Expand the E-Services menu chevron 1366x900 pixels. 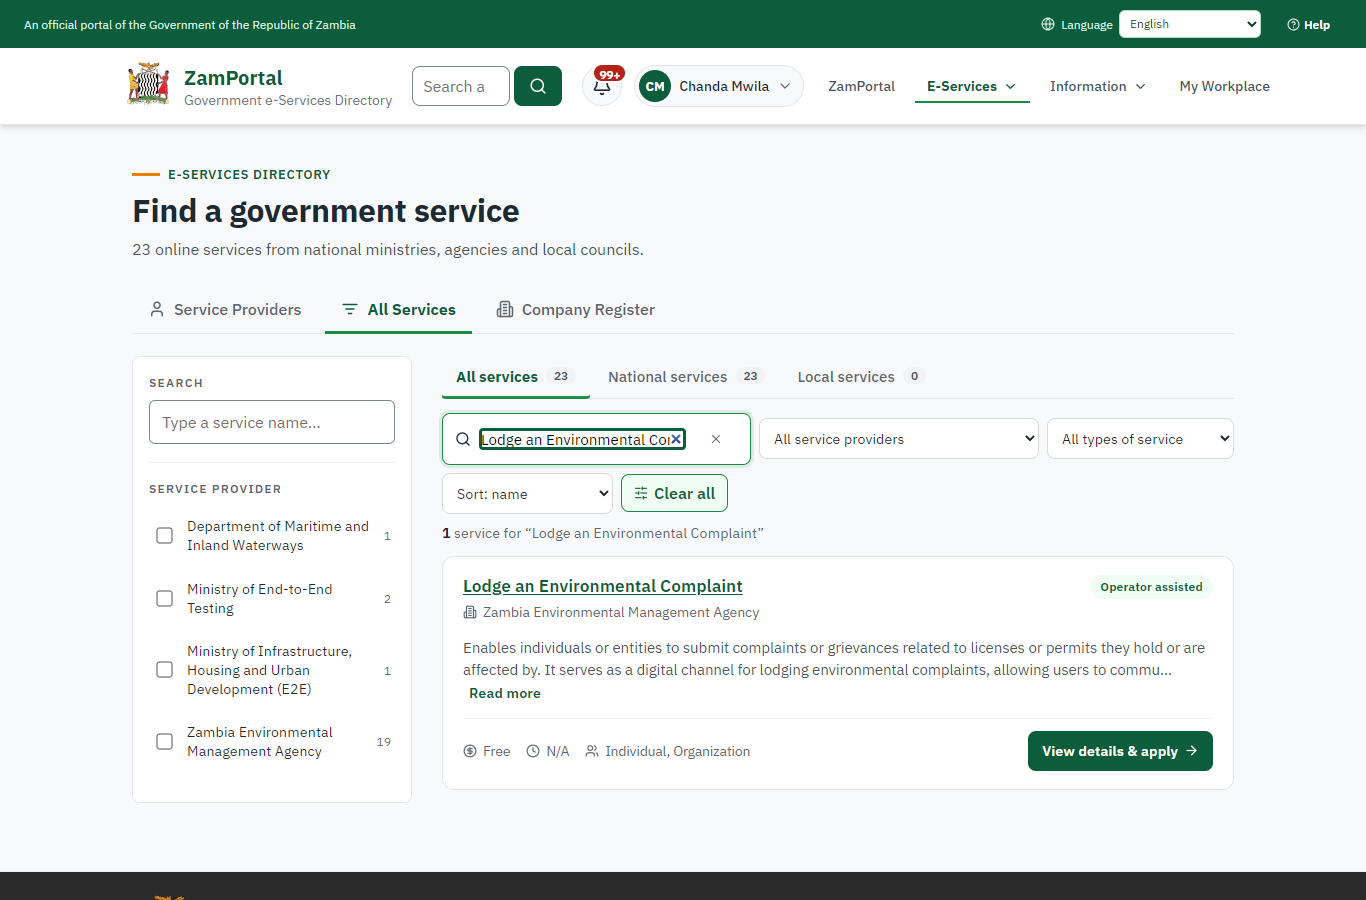(1011, 86)
